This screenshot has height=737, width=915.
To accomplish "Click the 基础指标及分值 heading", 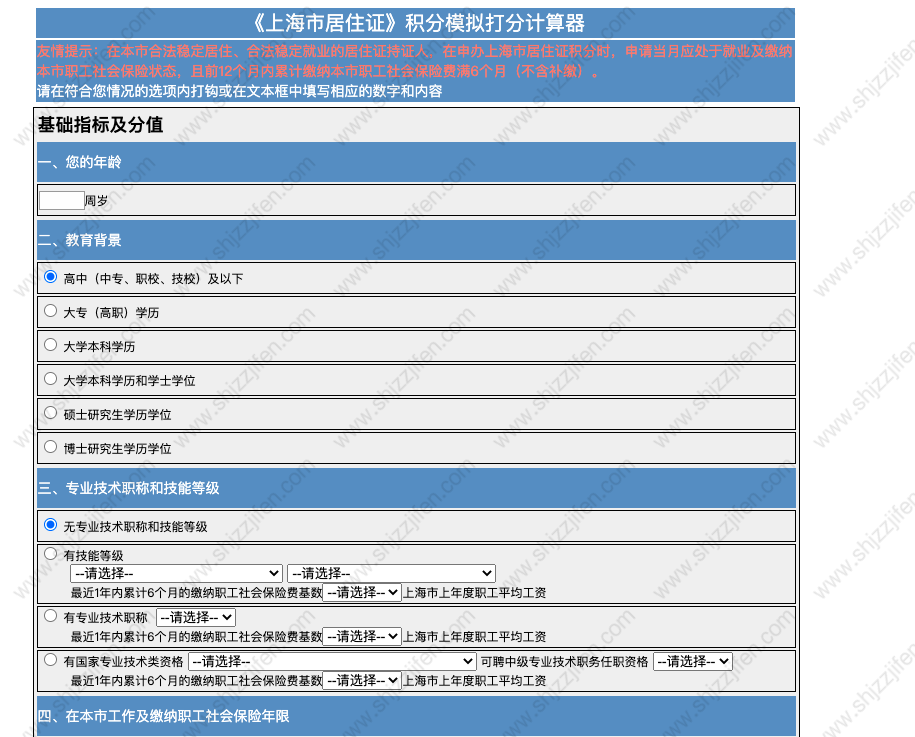I will (x=100, y=124).
